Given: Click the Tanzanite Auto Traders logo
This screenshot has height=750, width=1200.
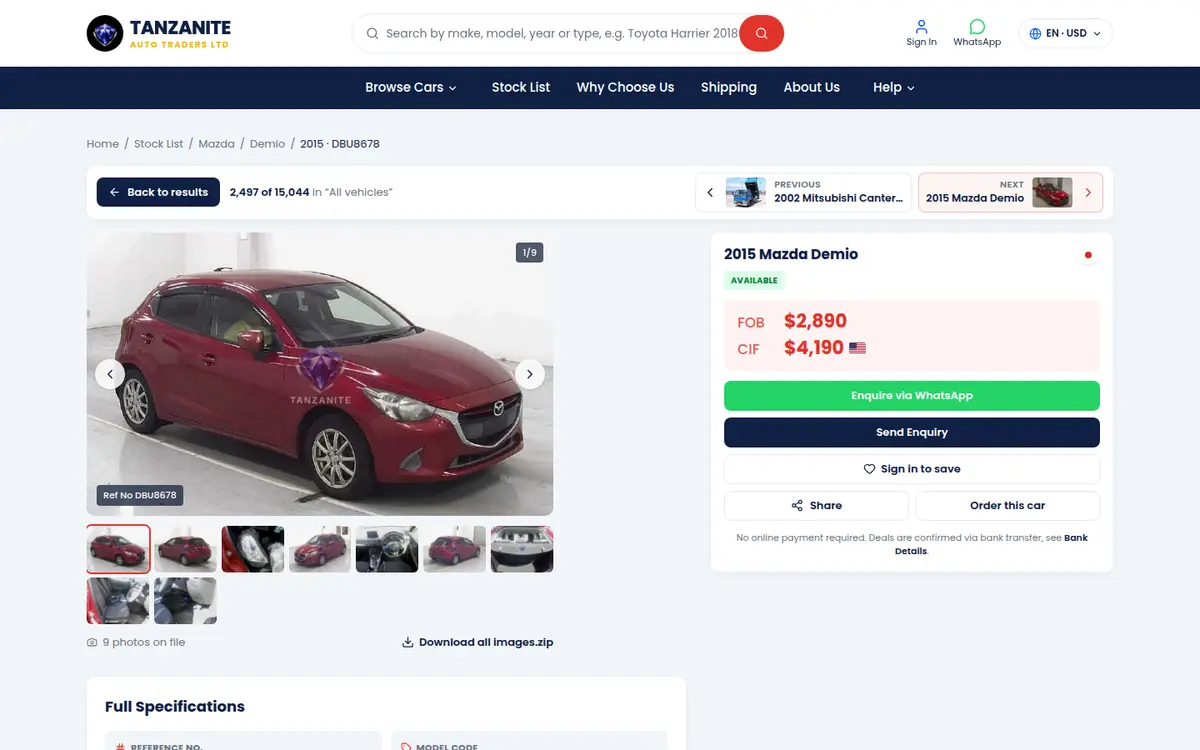Looking at the screenshot, I should 159,33.
